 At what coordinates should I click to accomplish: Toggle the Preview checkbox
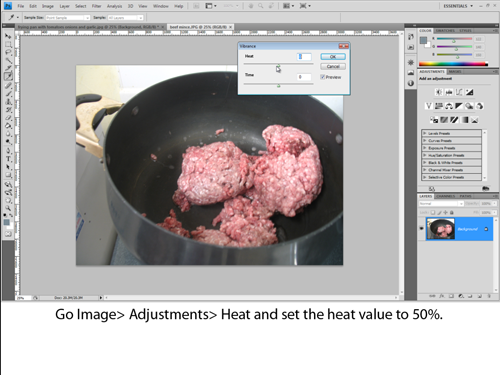click(x=322, y=77)
